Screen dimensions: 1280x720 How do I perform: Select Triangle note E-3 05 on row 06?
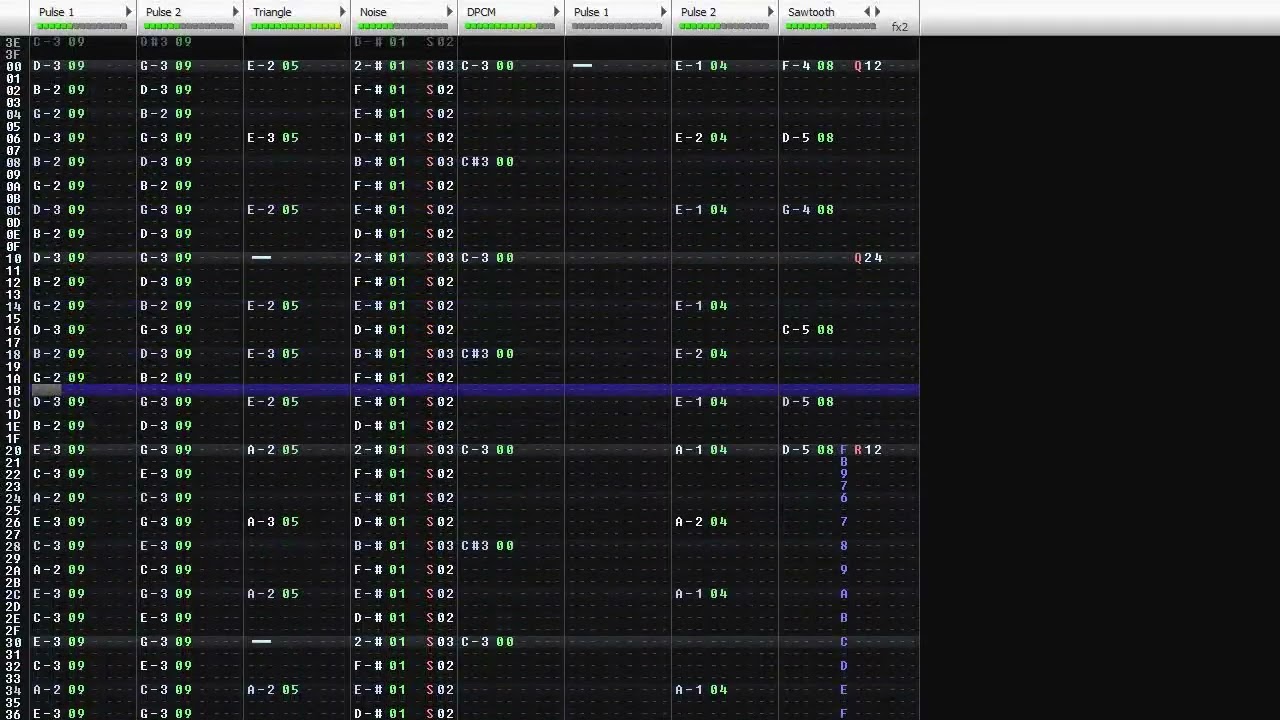[x=273, y=138]
